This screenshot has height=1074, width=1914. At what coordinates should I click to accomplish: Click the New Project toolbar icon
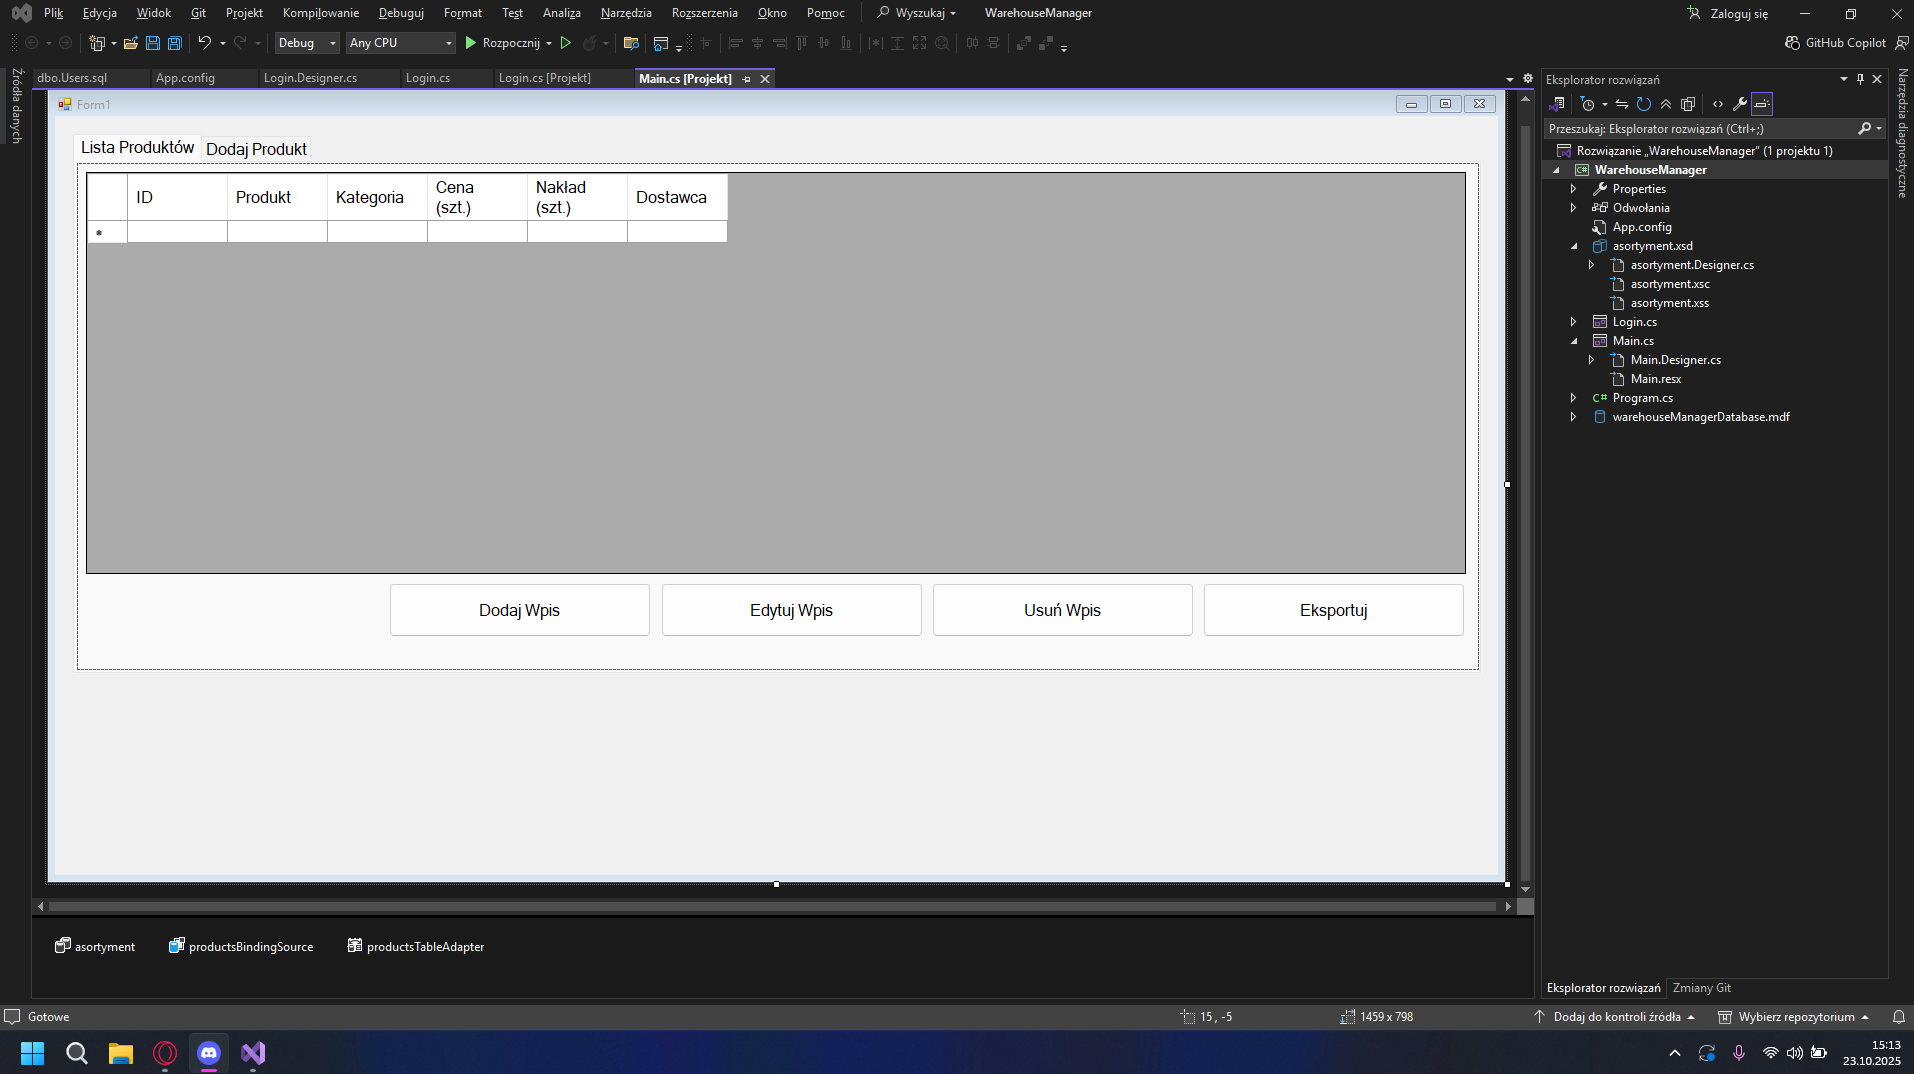97,43
